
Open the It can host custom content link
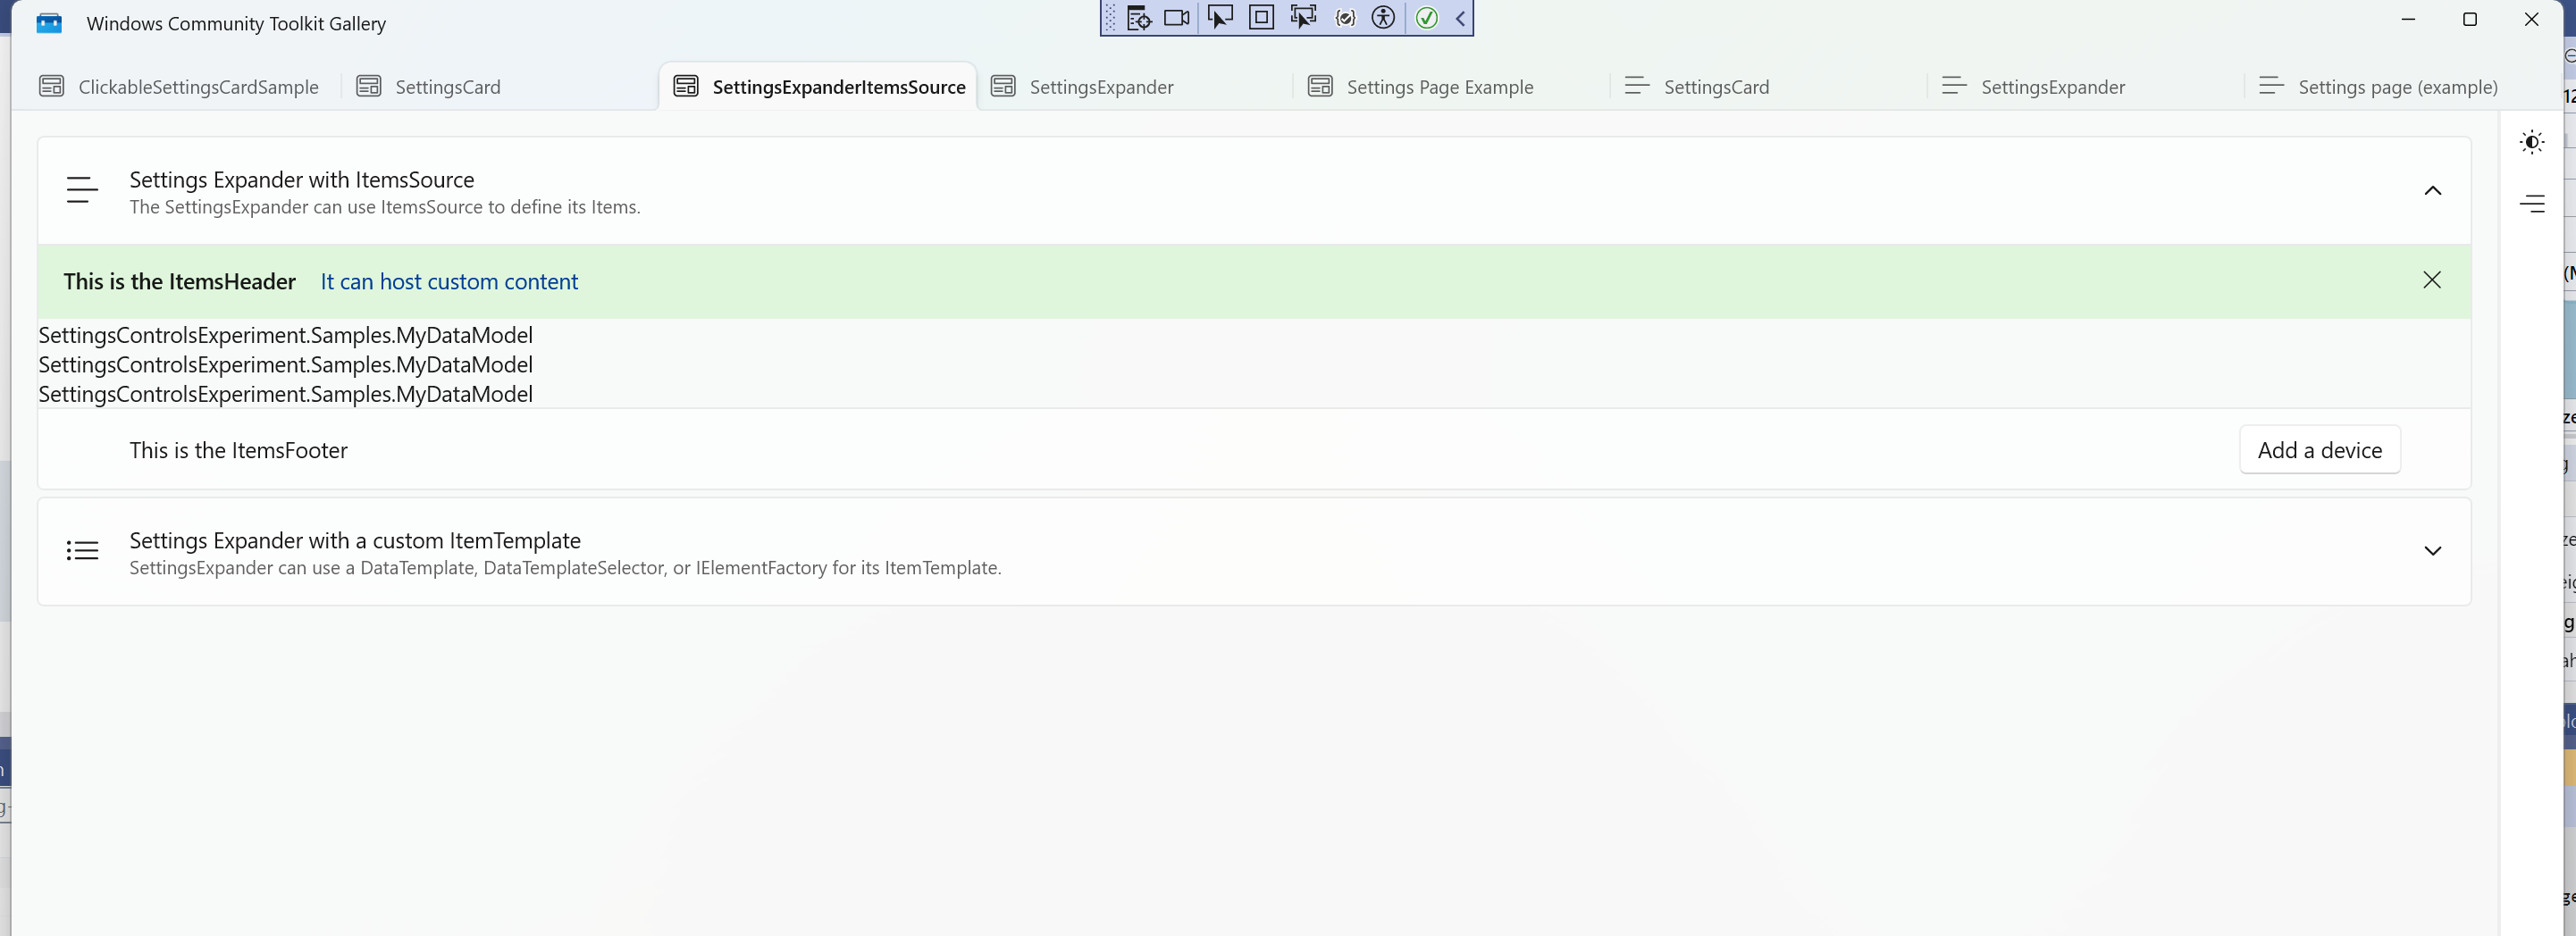tap(448, 281)
